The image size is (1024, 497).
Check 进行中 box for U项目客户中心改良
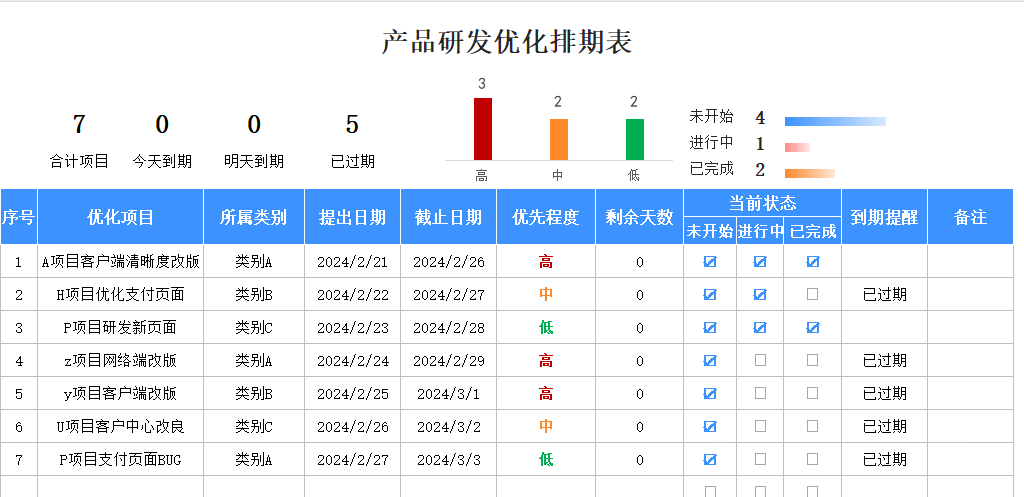pyautogui.click(x=760, y=426)
